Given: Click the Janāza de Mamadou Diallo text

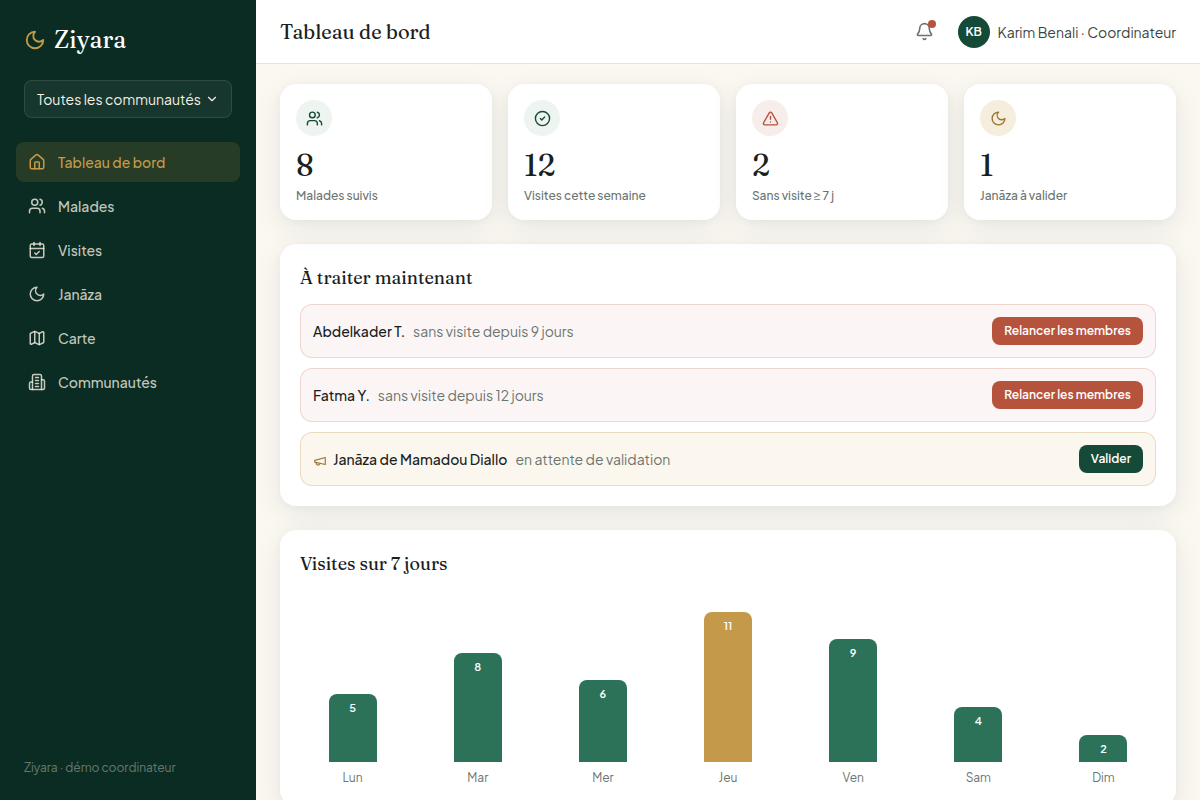Looking at the screenshot, I should 420,460.
